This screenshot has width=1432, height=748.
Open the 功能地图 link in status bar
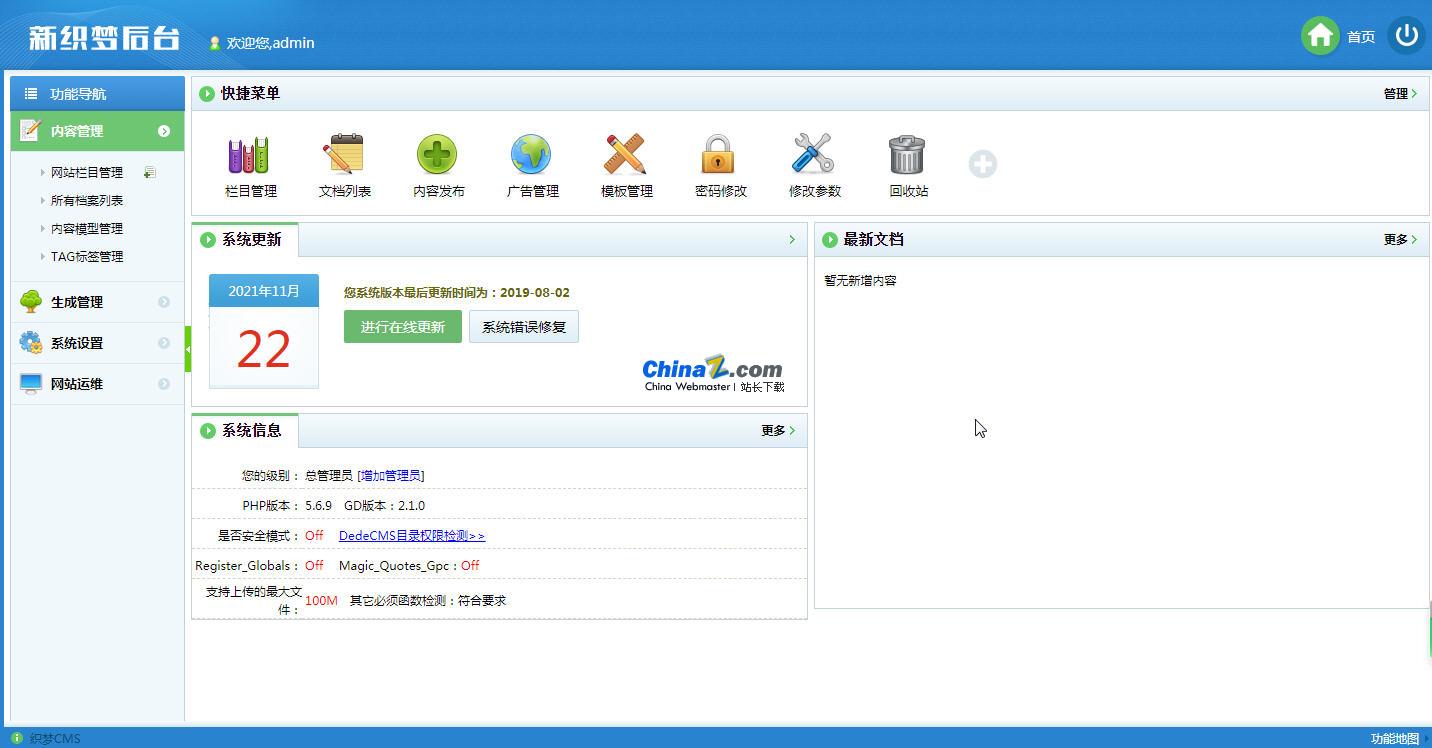click(x=1395, y=739)
